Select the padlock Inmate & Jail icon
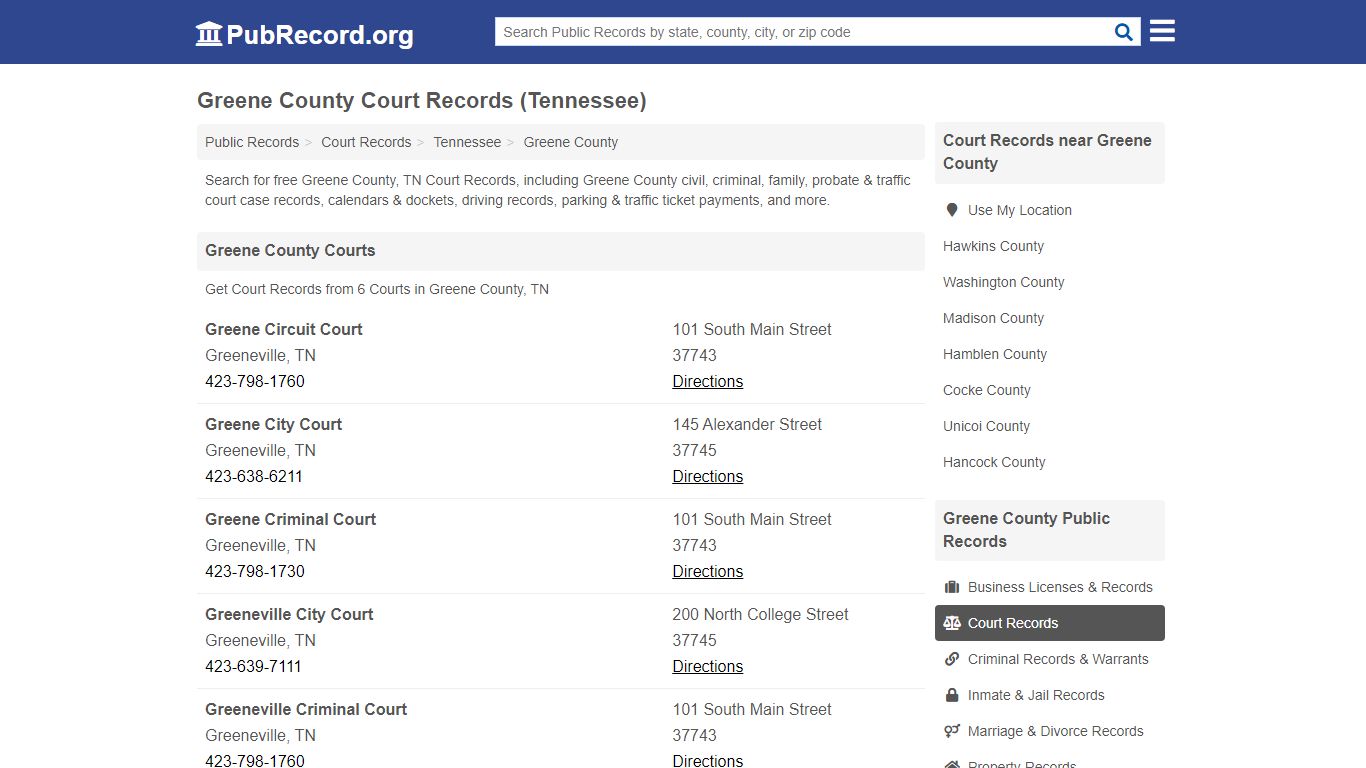The width and height of the screenshot is (1366, 768). point(951,695)
